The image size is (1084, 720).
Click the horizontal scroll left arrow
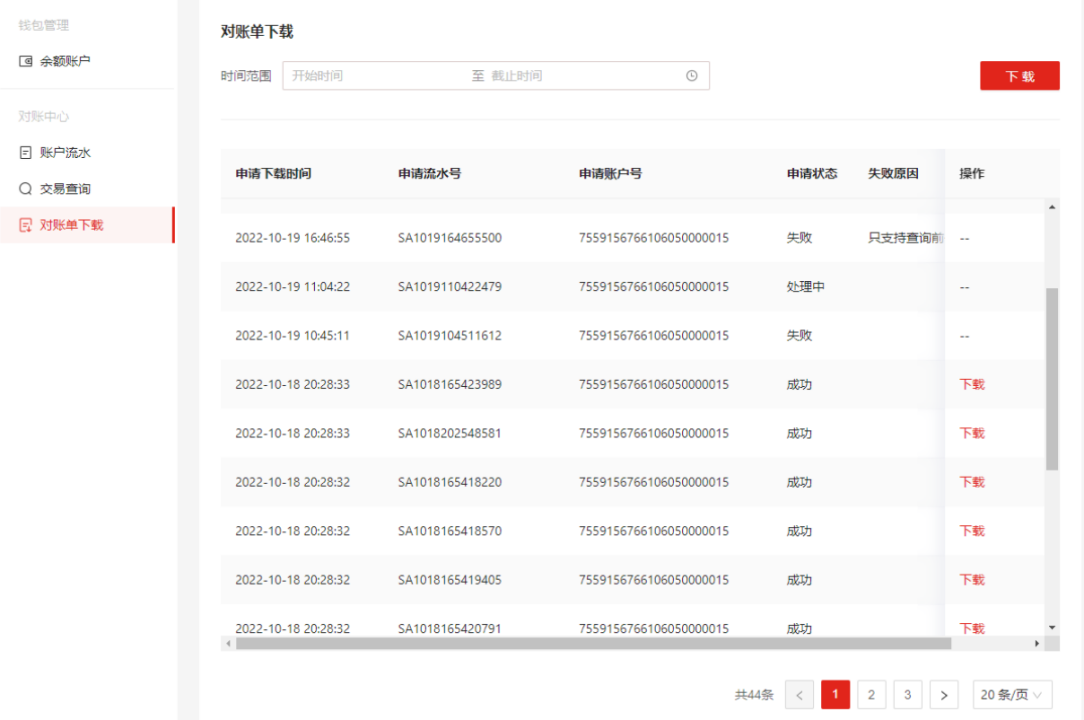click(228, 643)
